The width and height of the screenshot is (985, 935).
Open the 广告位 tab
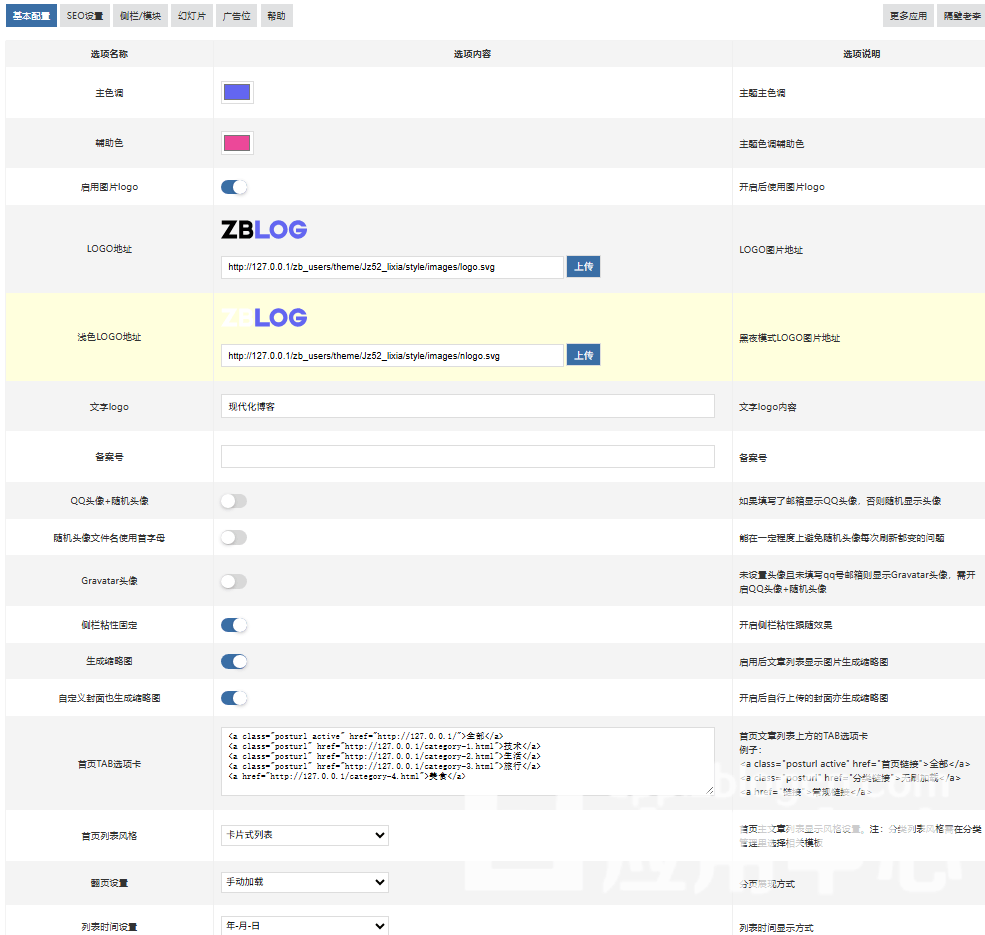(236, 16)
